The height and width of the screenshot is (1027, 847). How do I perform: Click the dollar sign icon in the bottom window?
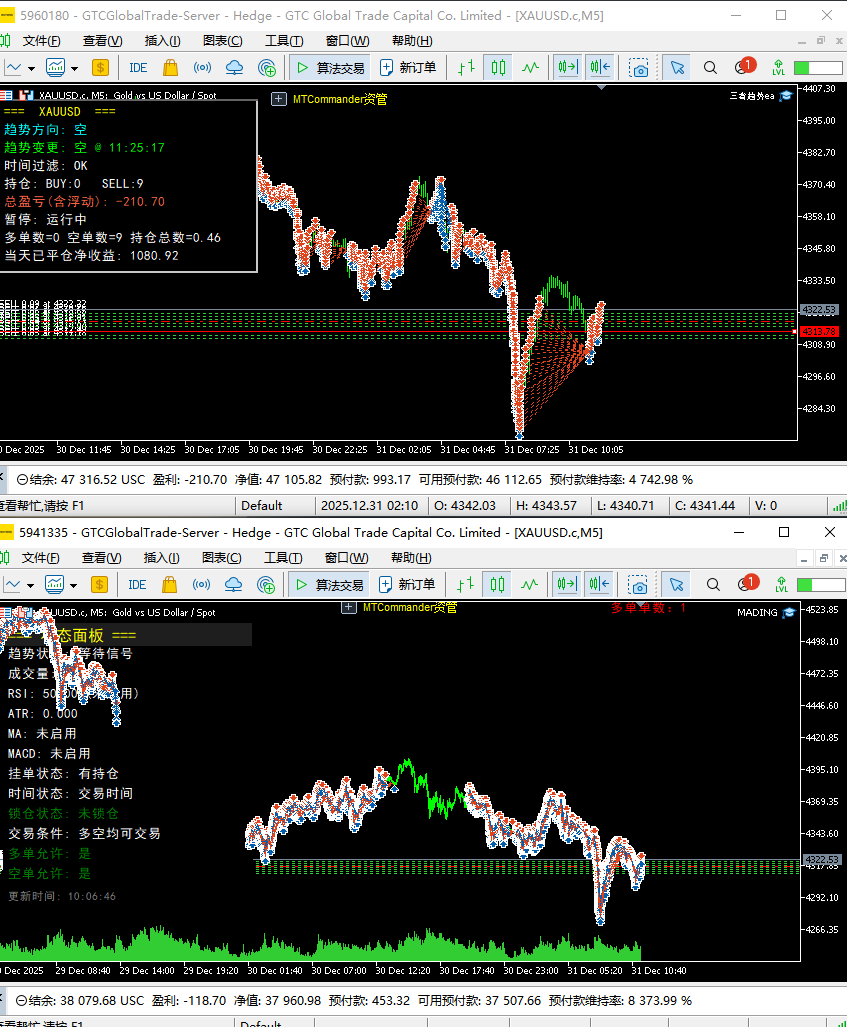coord(100,584)
